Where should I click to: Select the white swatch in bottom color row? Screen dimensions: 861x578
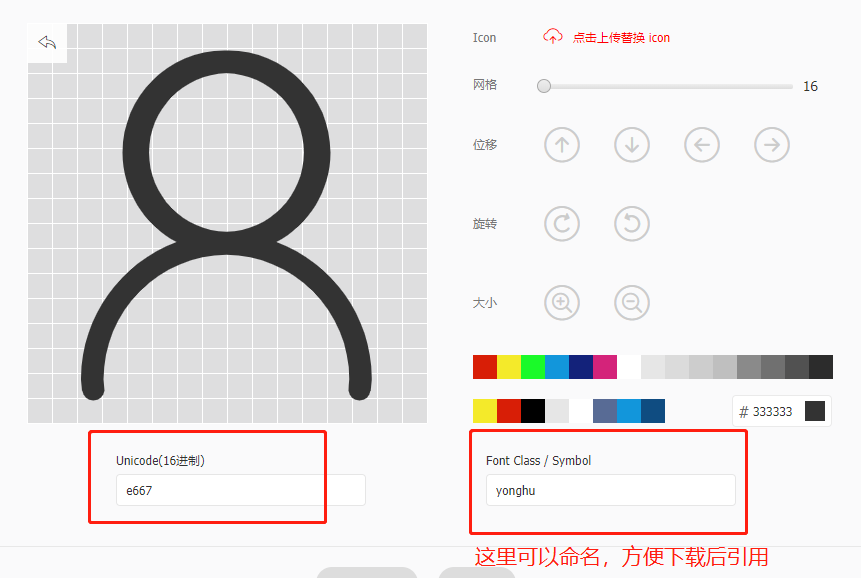pyautogui.click(x=581, y=410)
